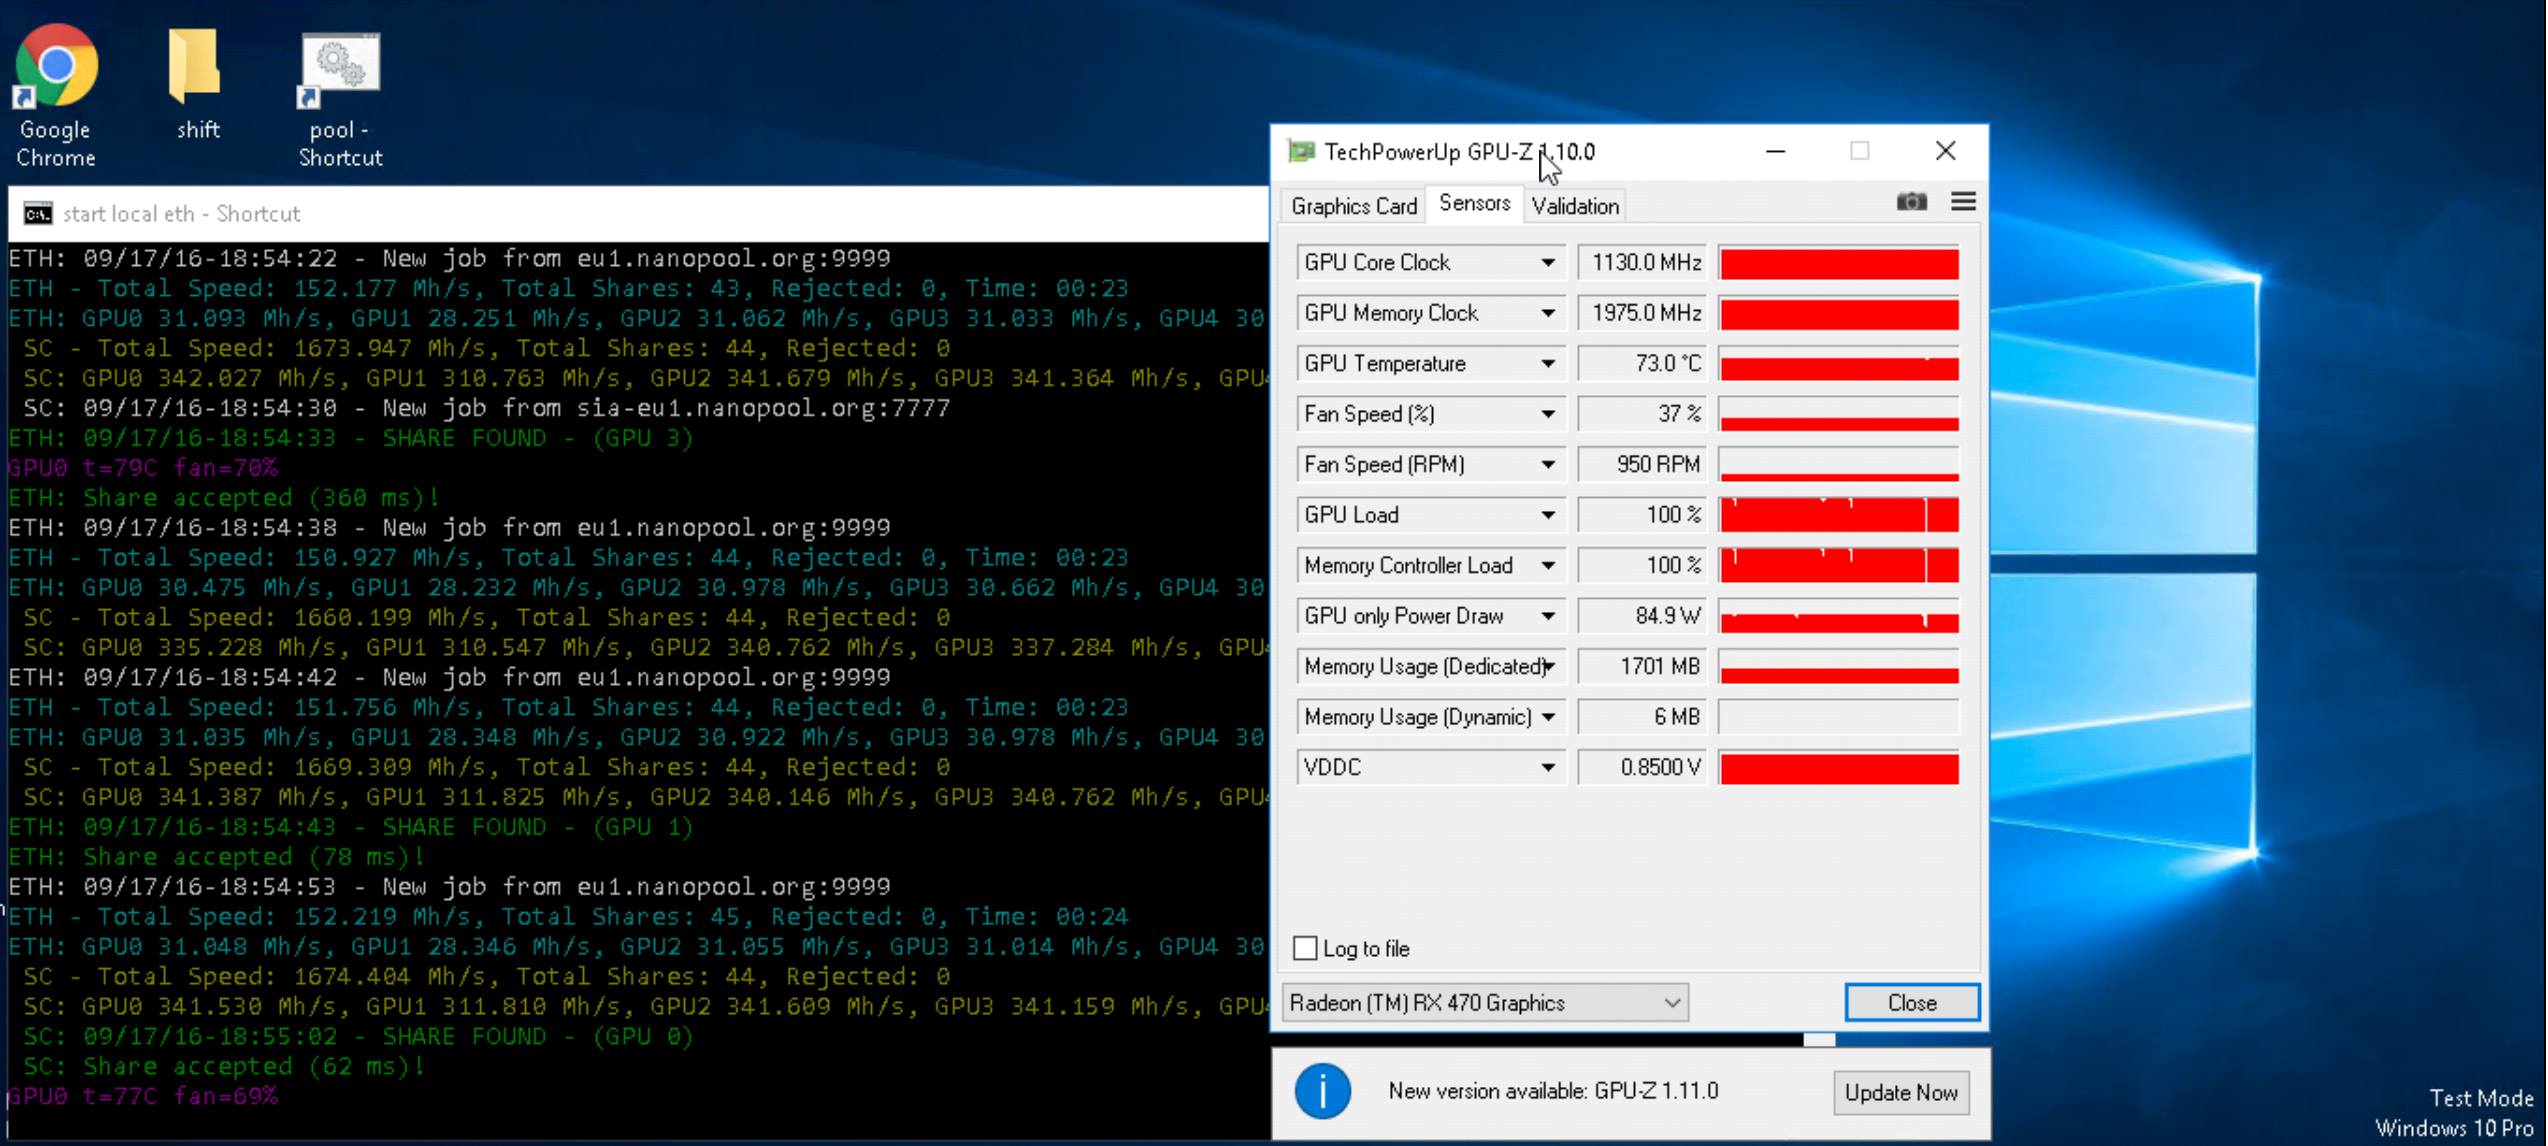
Task: Click the blue info icon in update notice
Action: pos(1322,1091)
